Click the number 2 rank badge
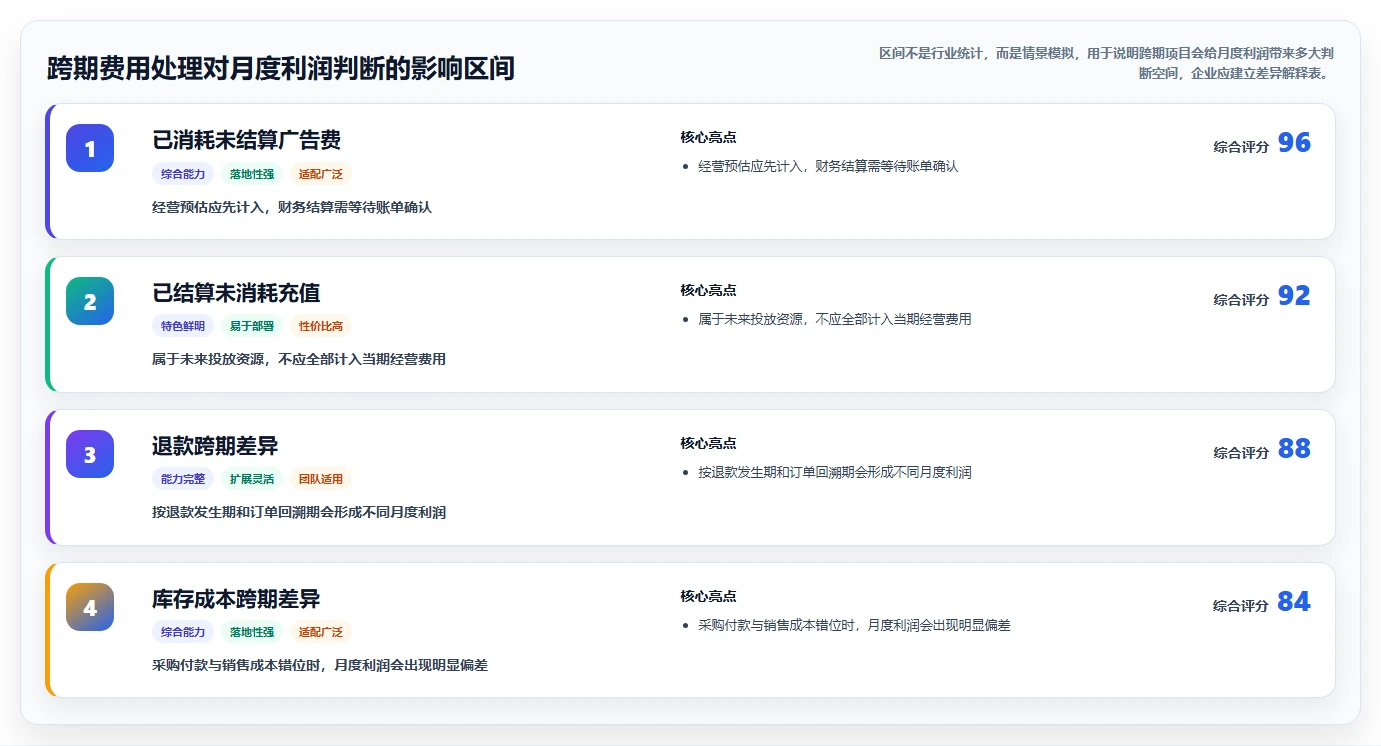The image size is (1381, 746). click(x=90, y=301)
